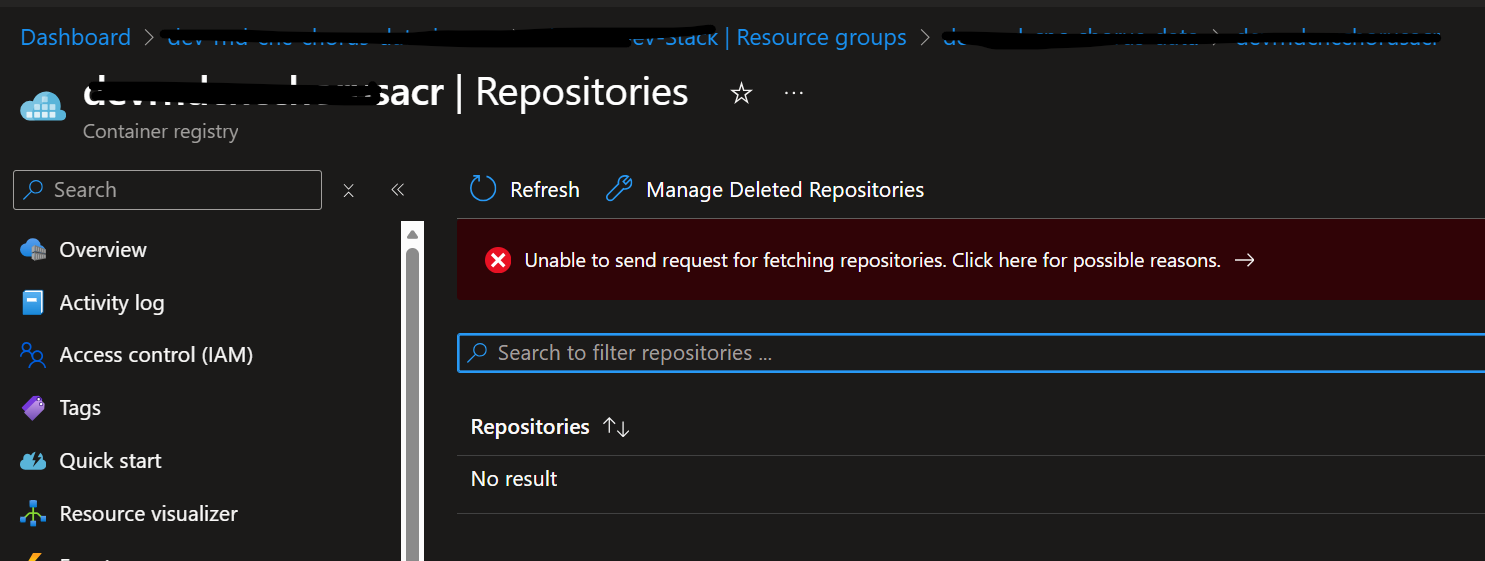Select Tags in sidebar menu
This screenshot has width=1485, height=561.
pos(79,408)
